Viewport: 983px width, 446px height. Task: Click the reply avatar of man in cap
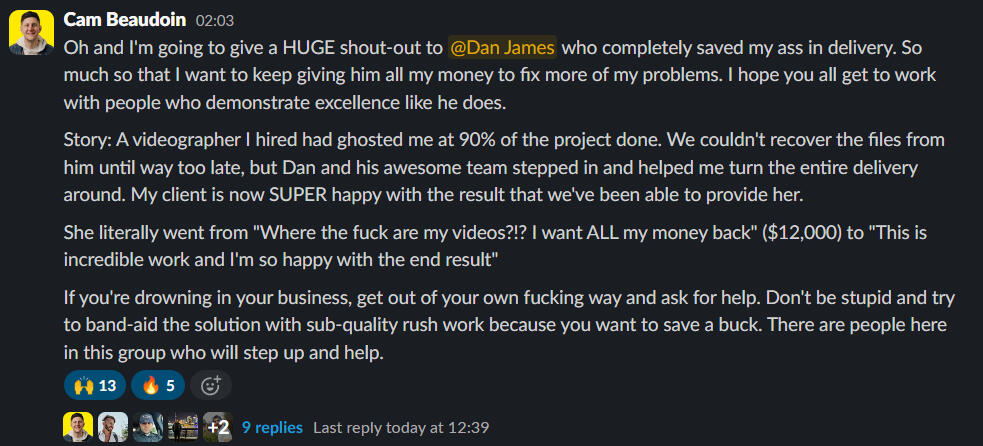(148, 427)
